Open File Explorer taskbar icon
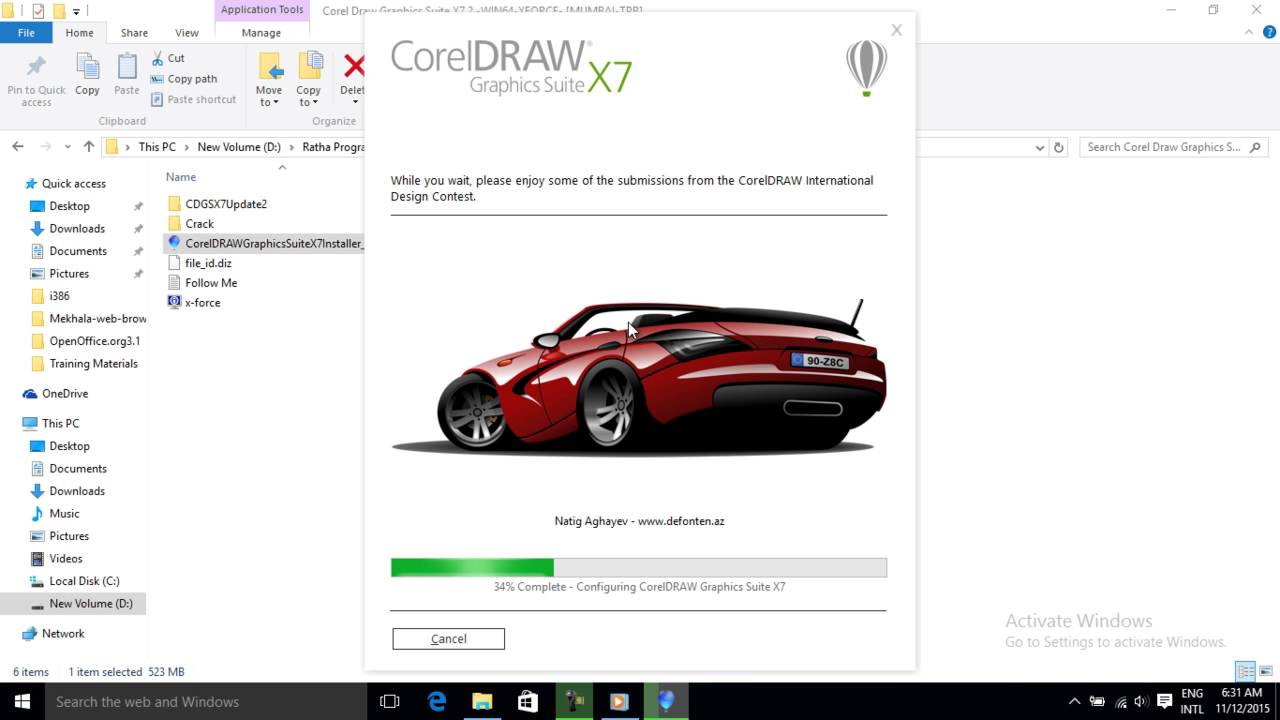 coord(482,701)
